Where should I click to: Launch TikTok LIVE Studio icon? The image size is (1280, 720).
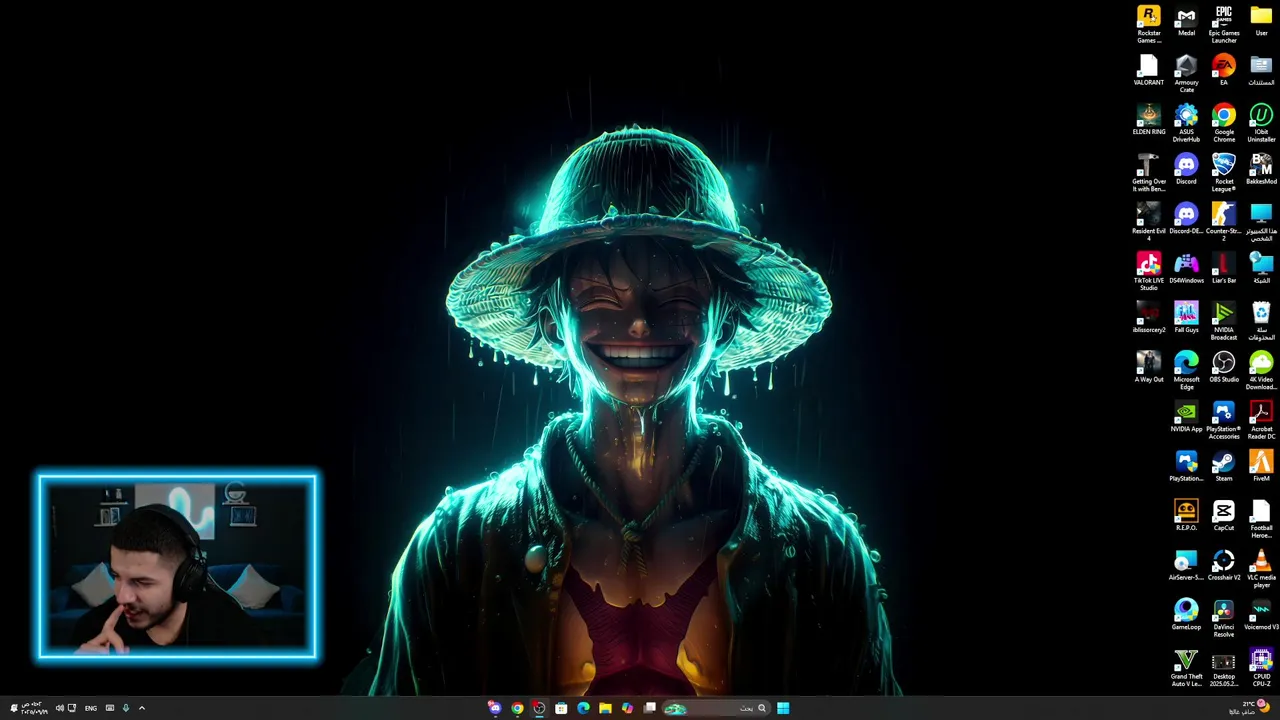click(x=1149, y=272)
